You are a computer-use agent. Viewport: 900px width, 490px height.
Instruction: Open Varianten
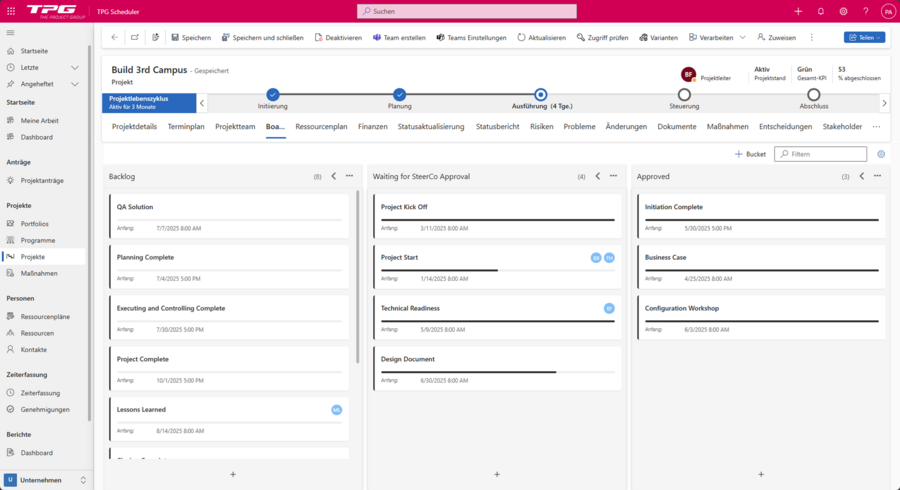tap(658, 37)
